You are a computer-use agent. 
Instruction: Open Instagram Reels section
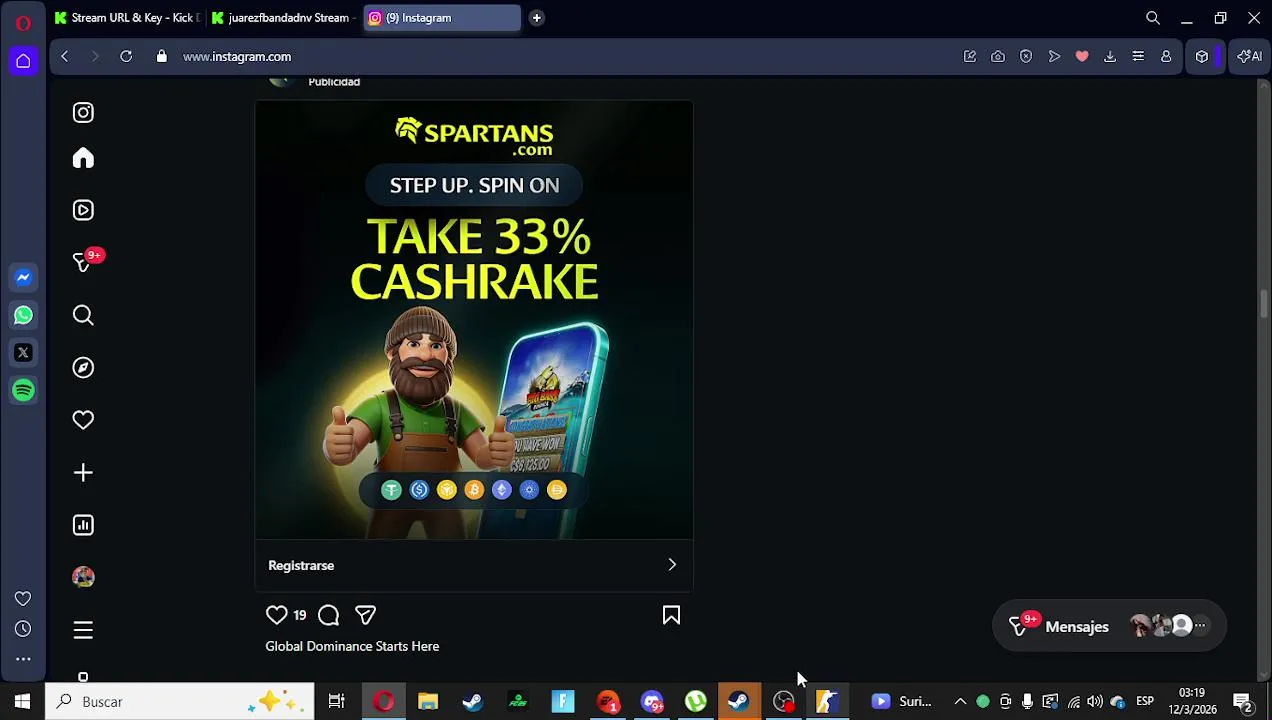(x=83, y=210)
